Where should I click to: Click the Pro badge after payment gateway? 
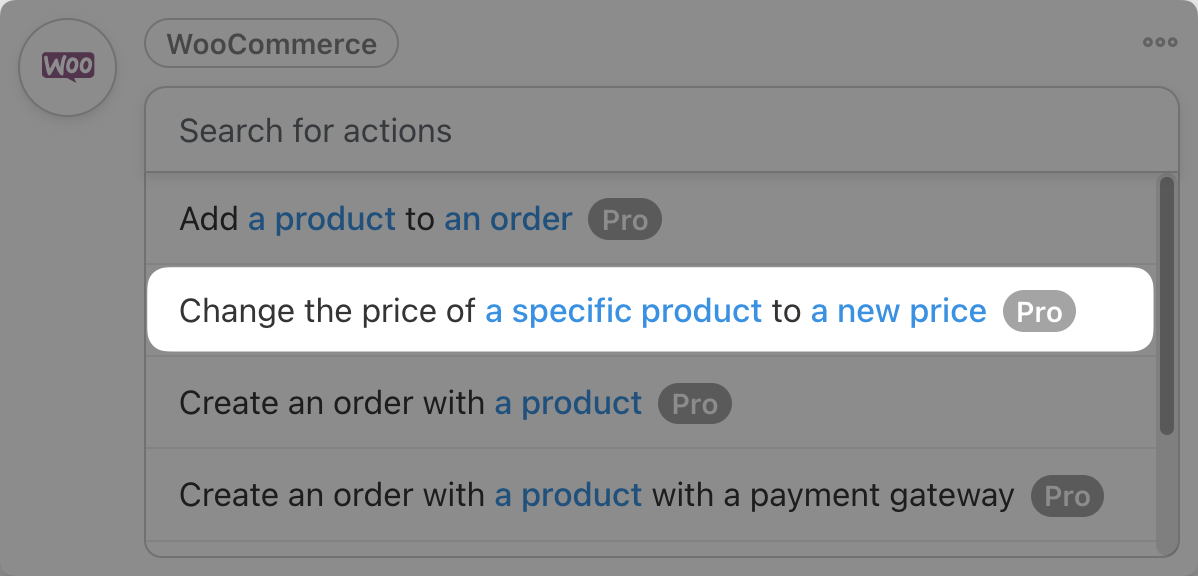[x=1067, y=496]
